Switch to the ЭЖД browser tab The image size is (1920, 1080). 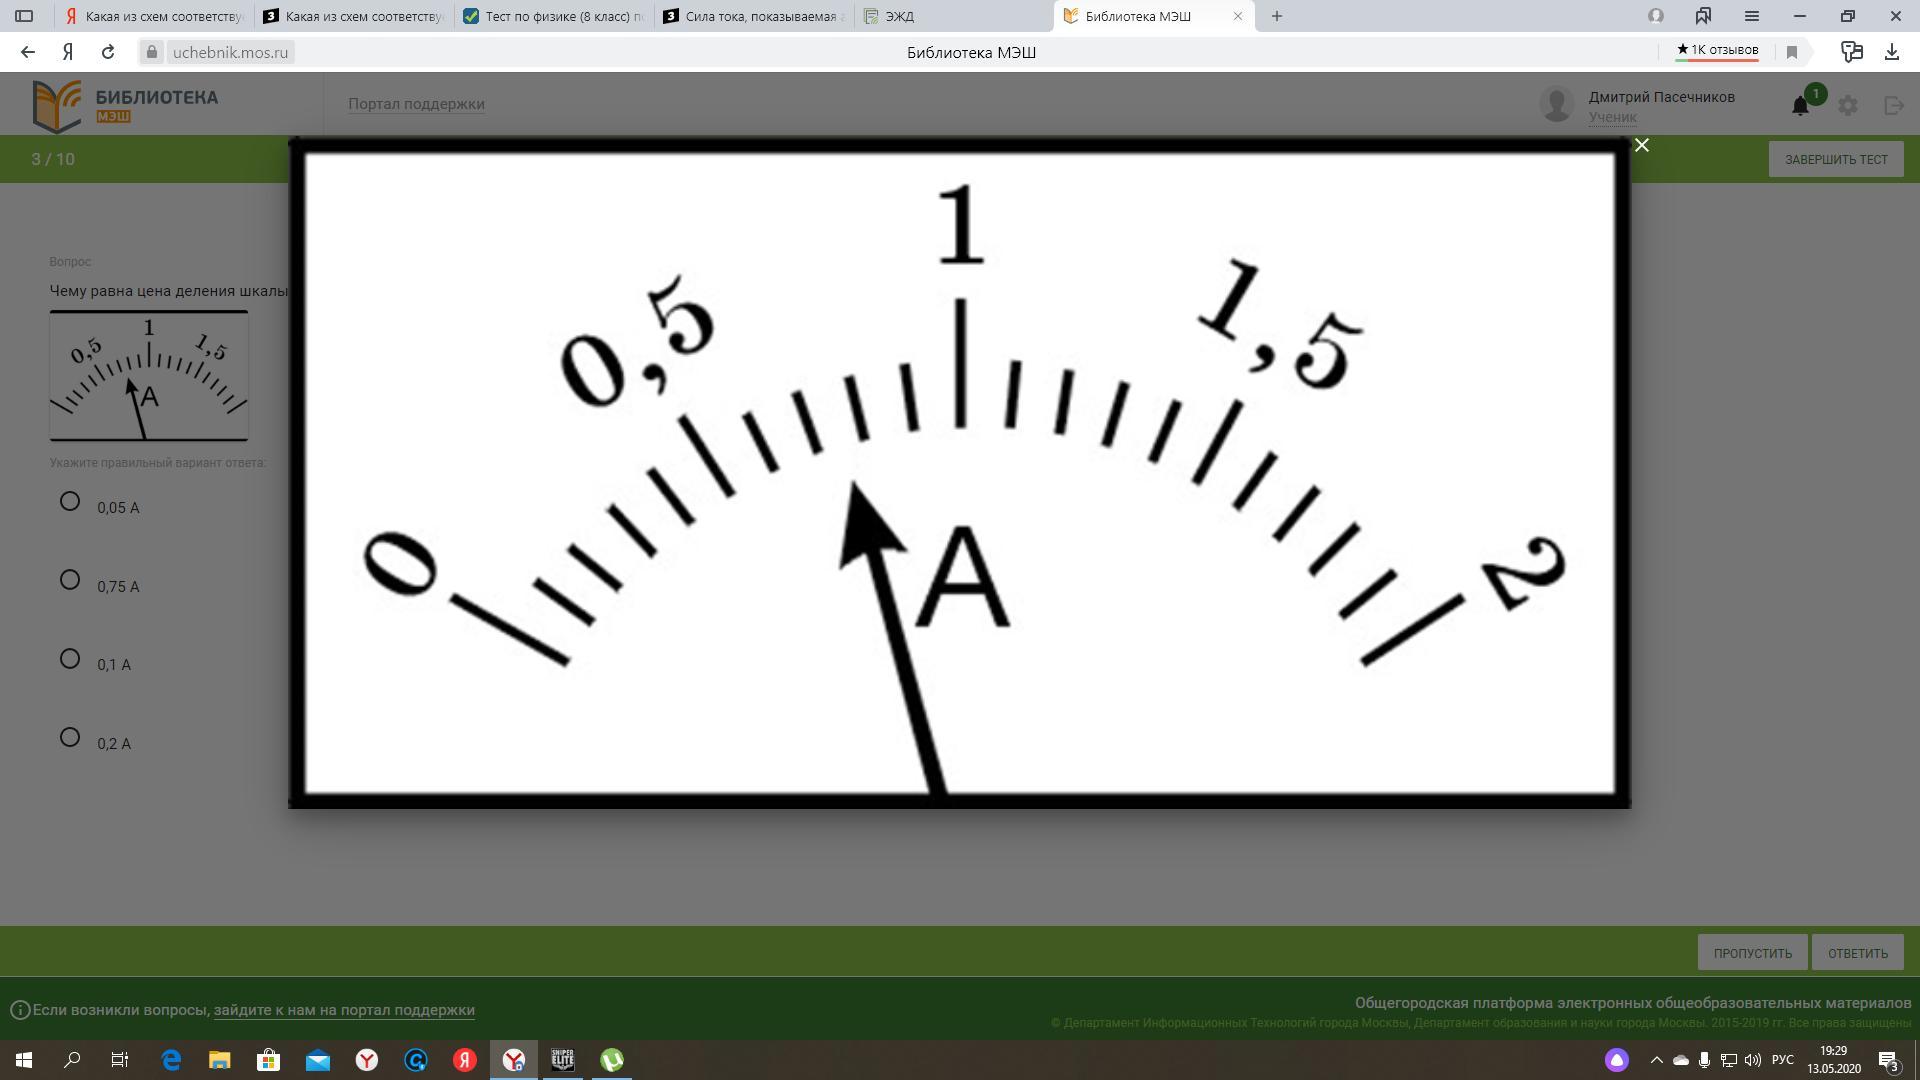(x=900, y=16)
